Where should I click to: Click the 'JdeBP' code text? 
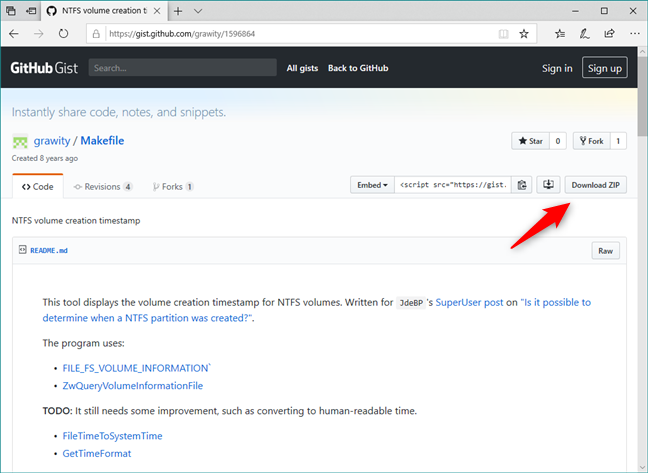410,303
